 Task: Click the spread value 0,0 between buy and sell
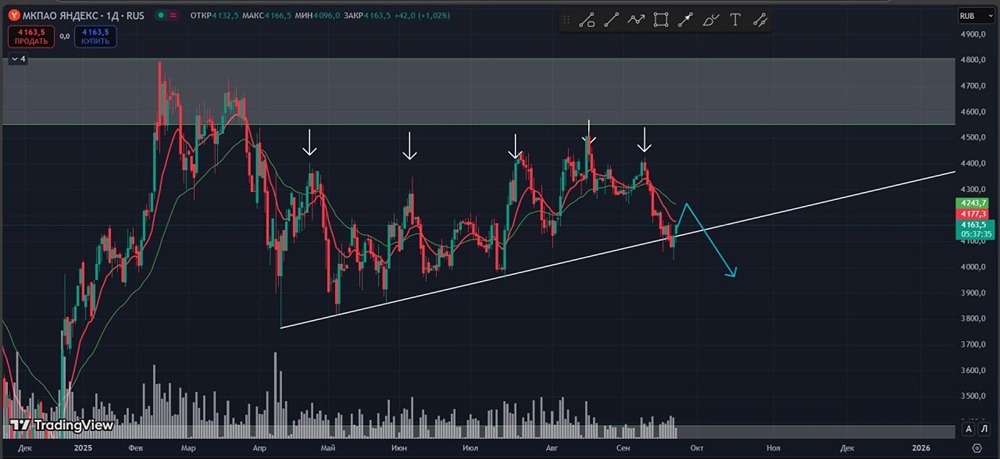pos(64,36)
